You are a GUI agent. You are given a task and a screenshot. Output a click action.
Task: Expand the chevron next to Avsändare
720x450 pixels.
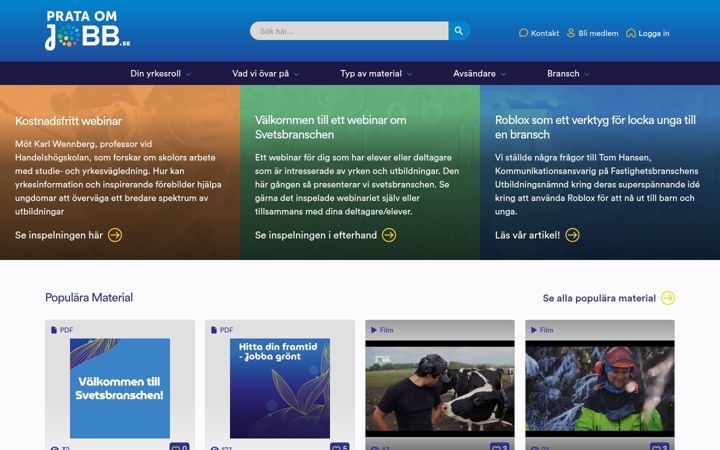pos(503,74)
